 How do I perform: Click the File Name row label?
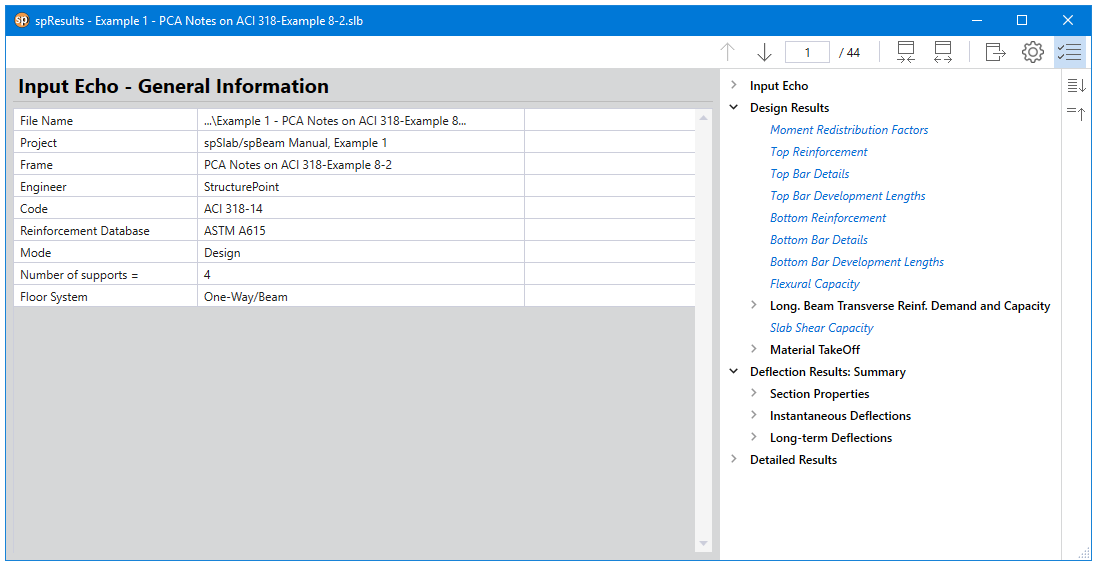tap(47, 120)
